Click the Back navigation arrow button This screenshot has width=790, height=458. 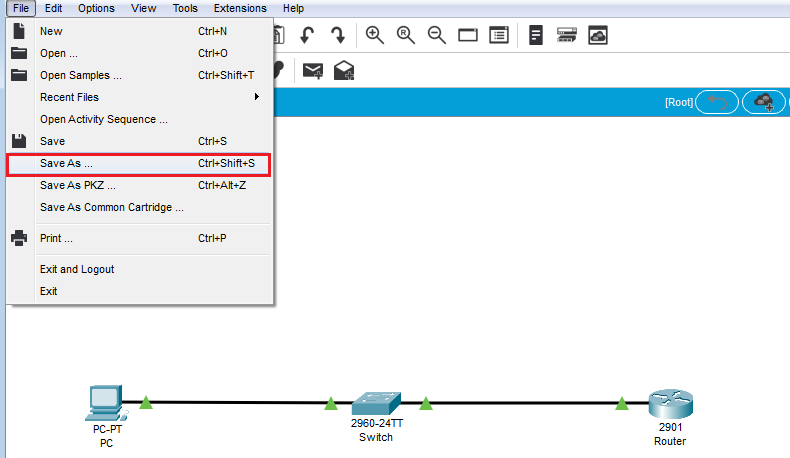point(717,102)
